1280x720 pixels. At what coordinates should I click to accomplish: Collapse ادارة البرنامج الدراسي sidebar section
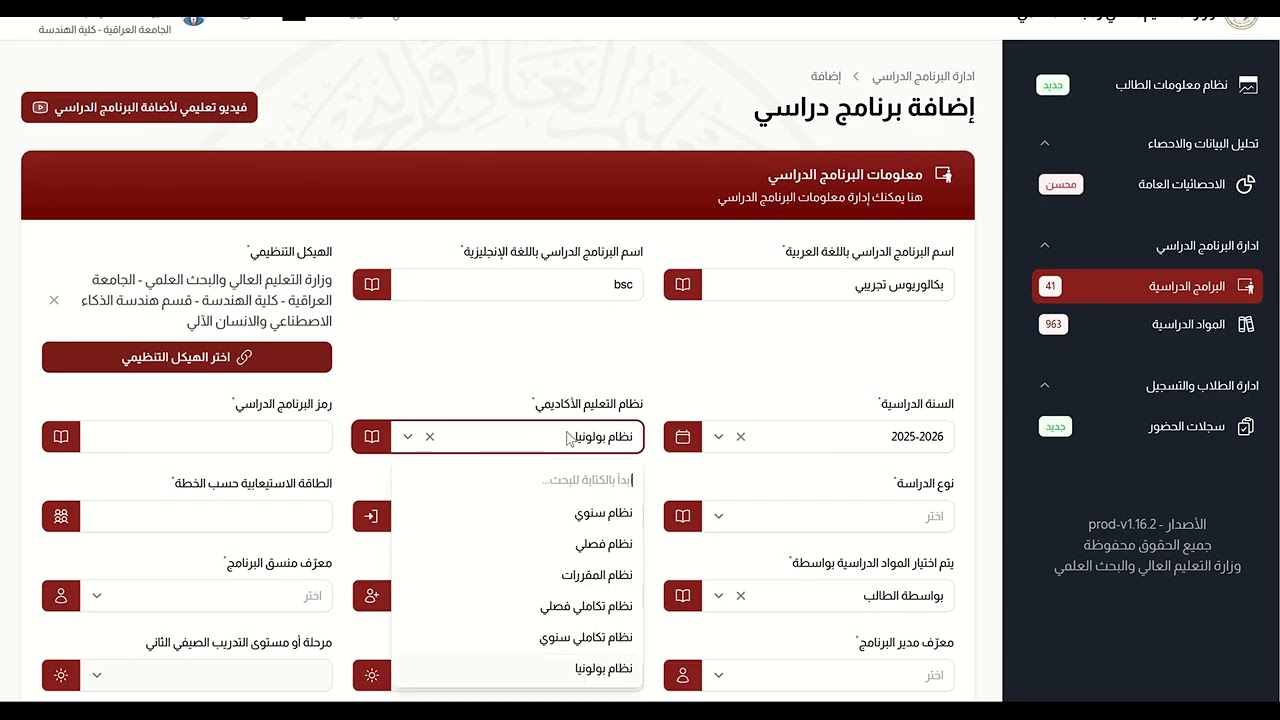click(x=1044, y=245)
